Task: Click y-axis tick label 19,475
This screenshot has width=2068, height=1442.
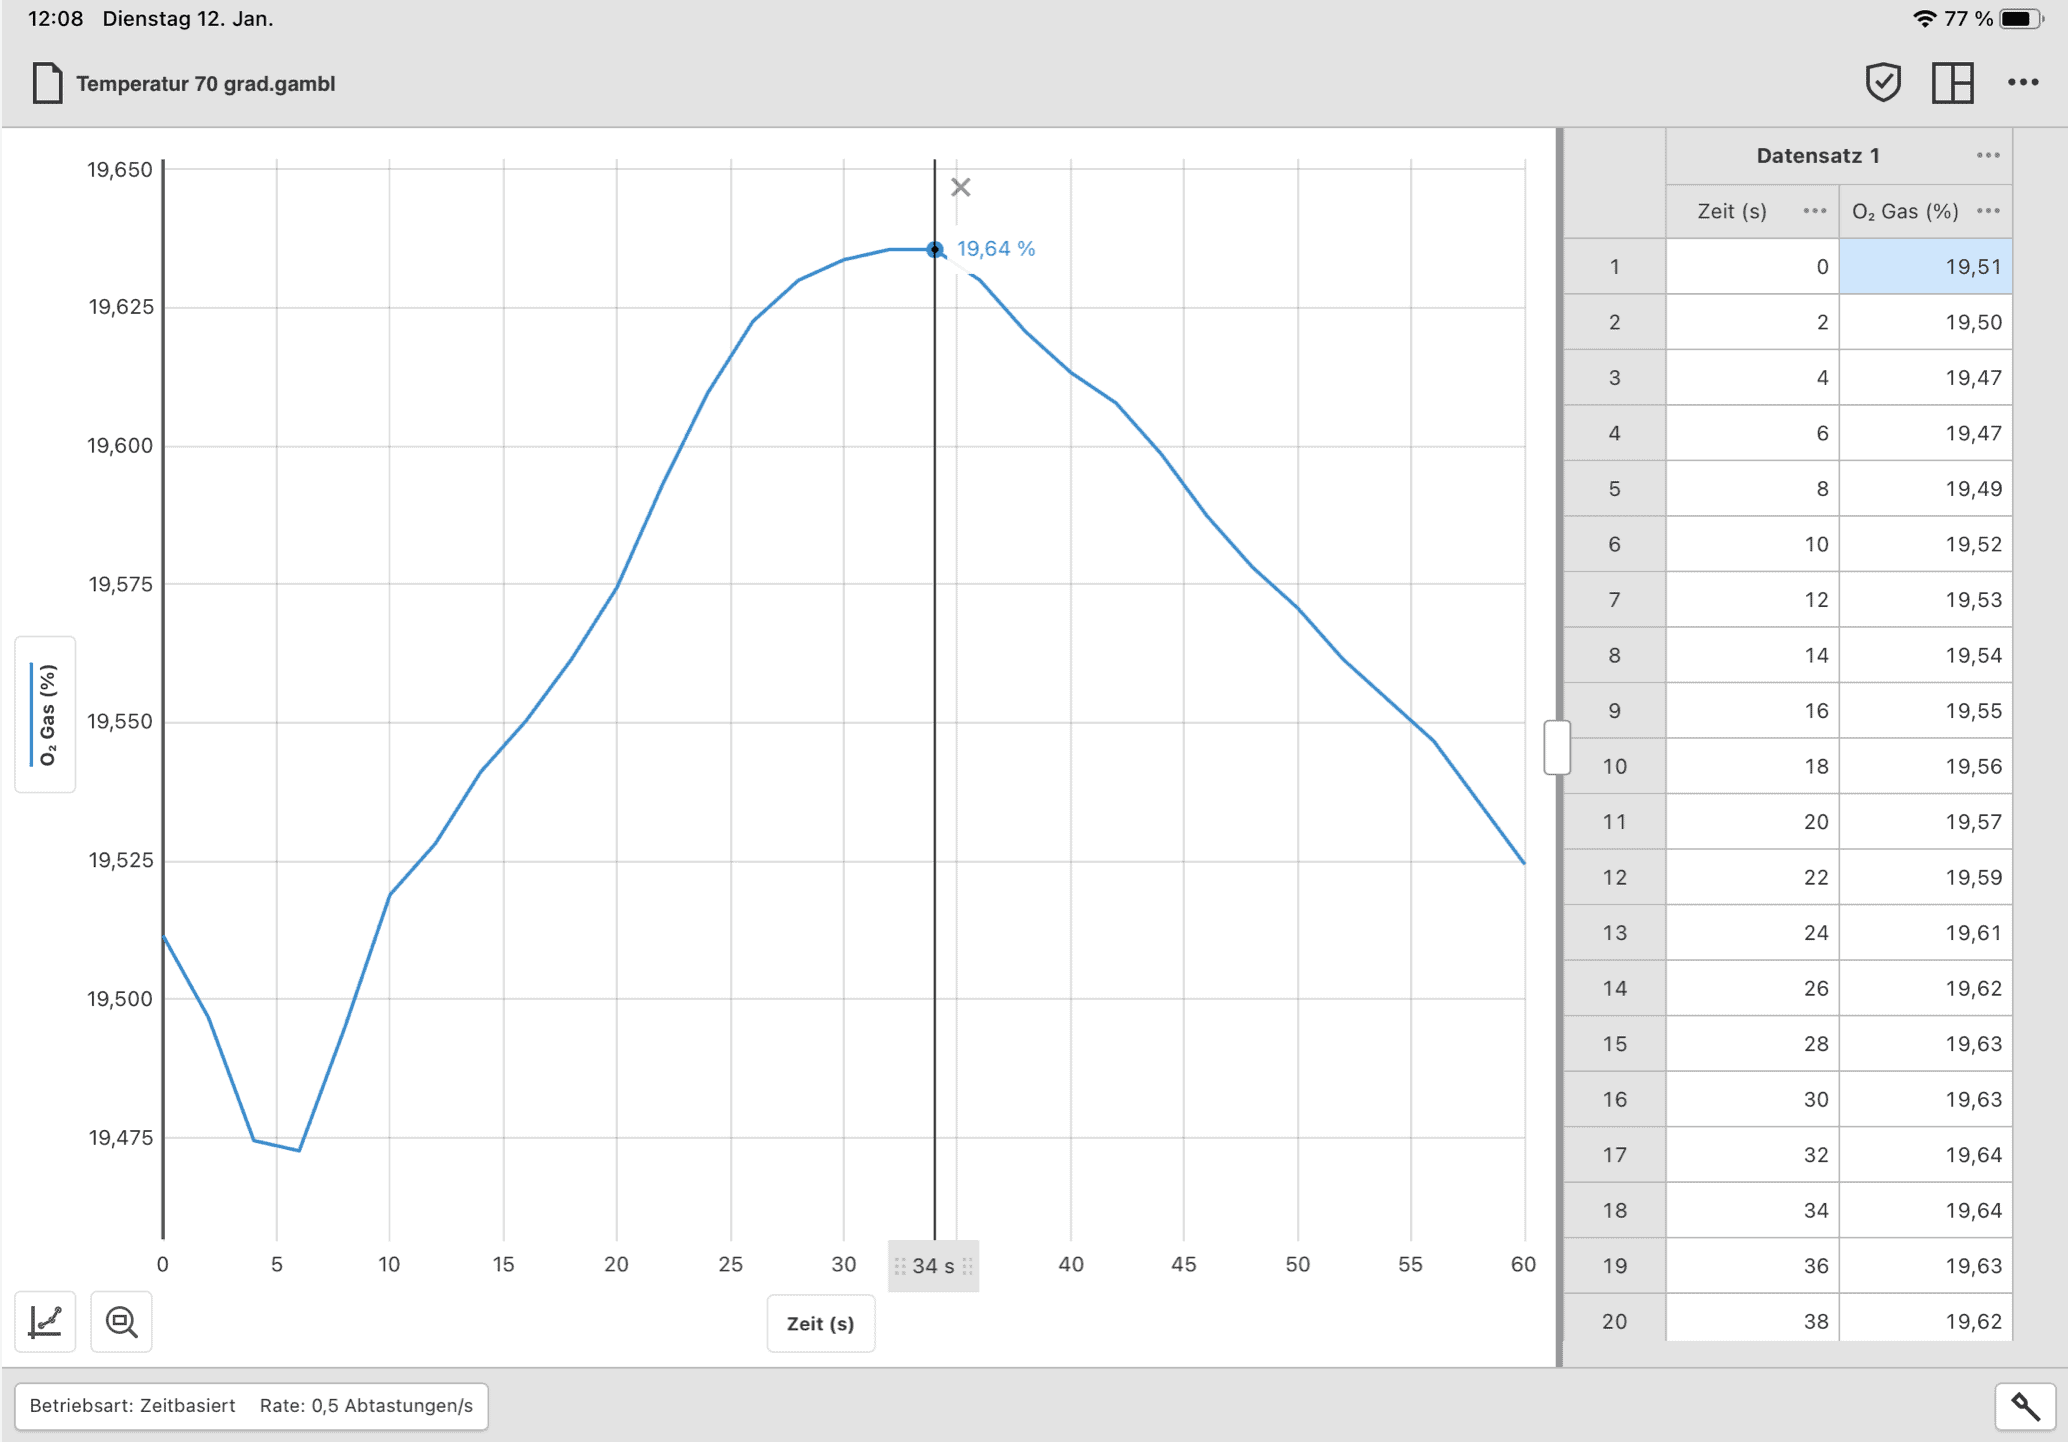Action: pyautogui.click(x=120, y=1137)
